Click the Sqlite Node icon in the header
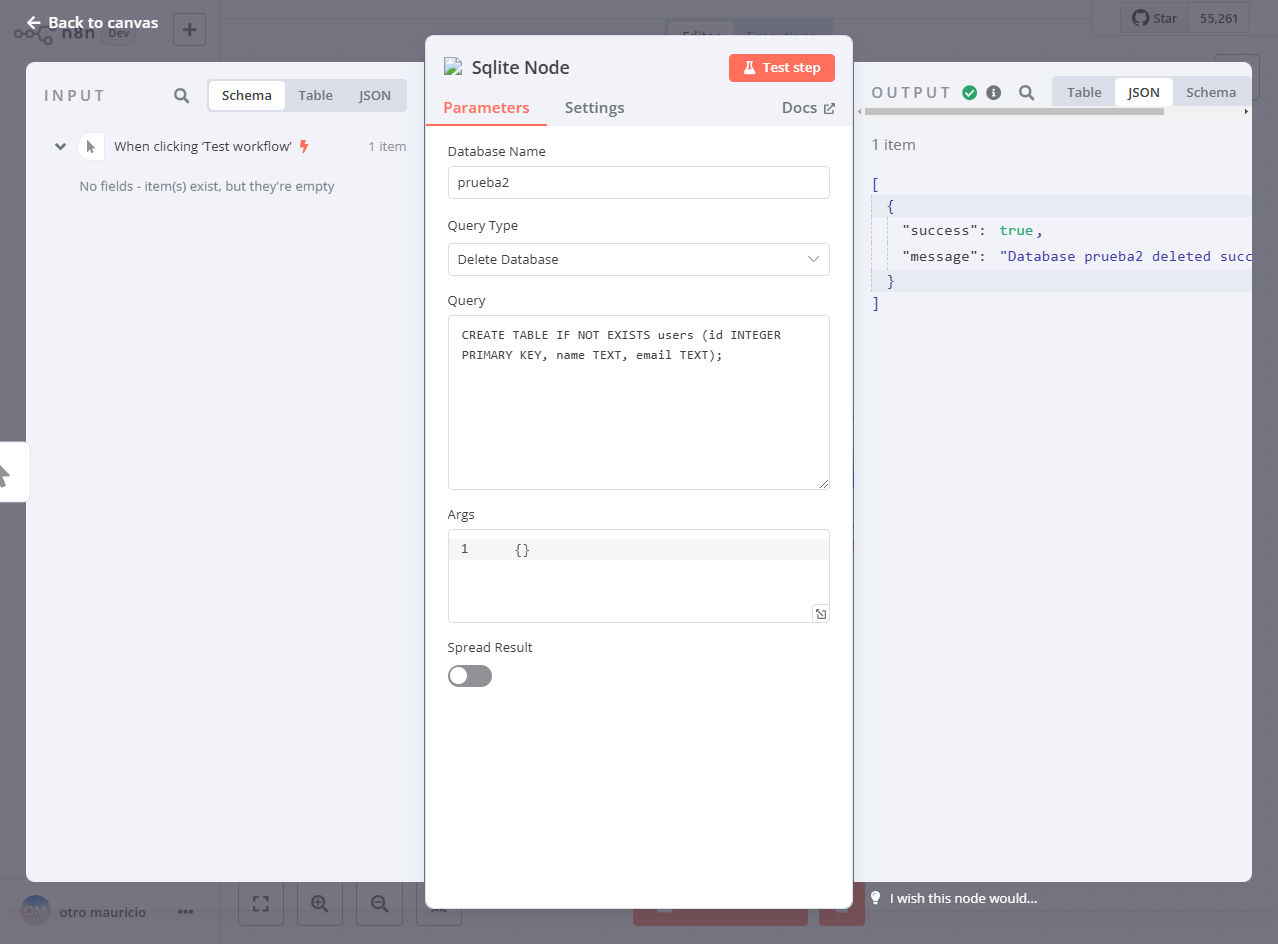The width and height of the screenshot is (1278, 944). [453, 67]
